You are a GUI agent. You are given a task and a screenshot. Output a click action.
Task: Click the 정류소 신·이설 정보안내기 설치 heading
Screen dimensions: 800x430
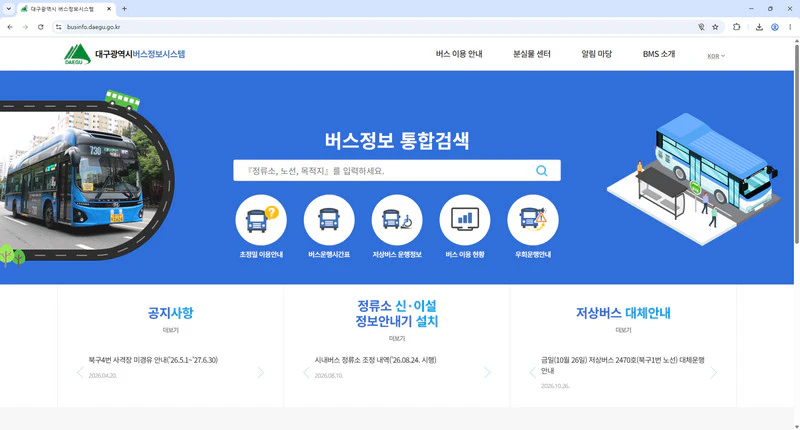click(397, 313)
